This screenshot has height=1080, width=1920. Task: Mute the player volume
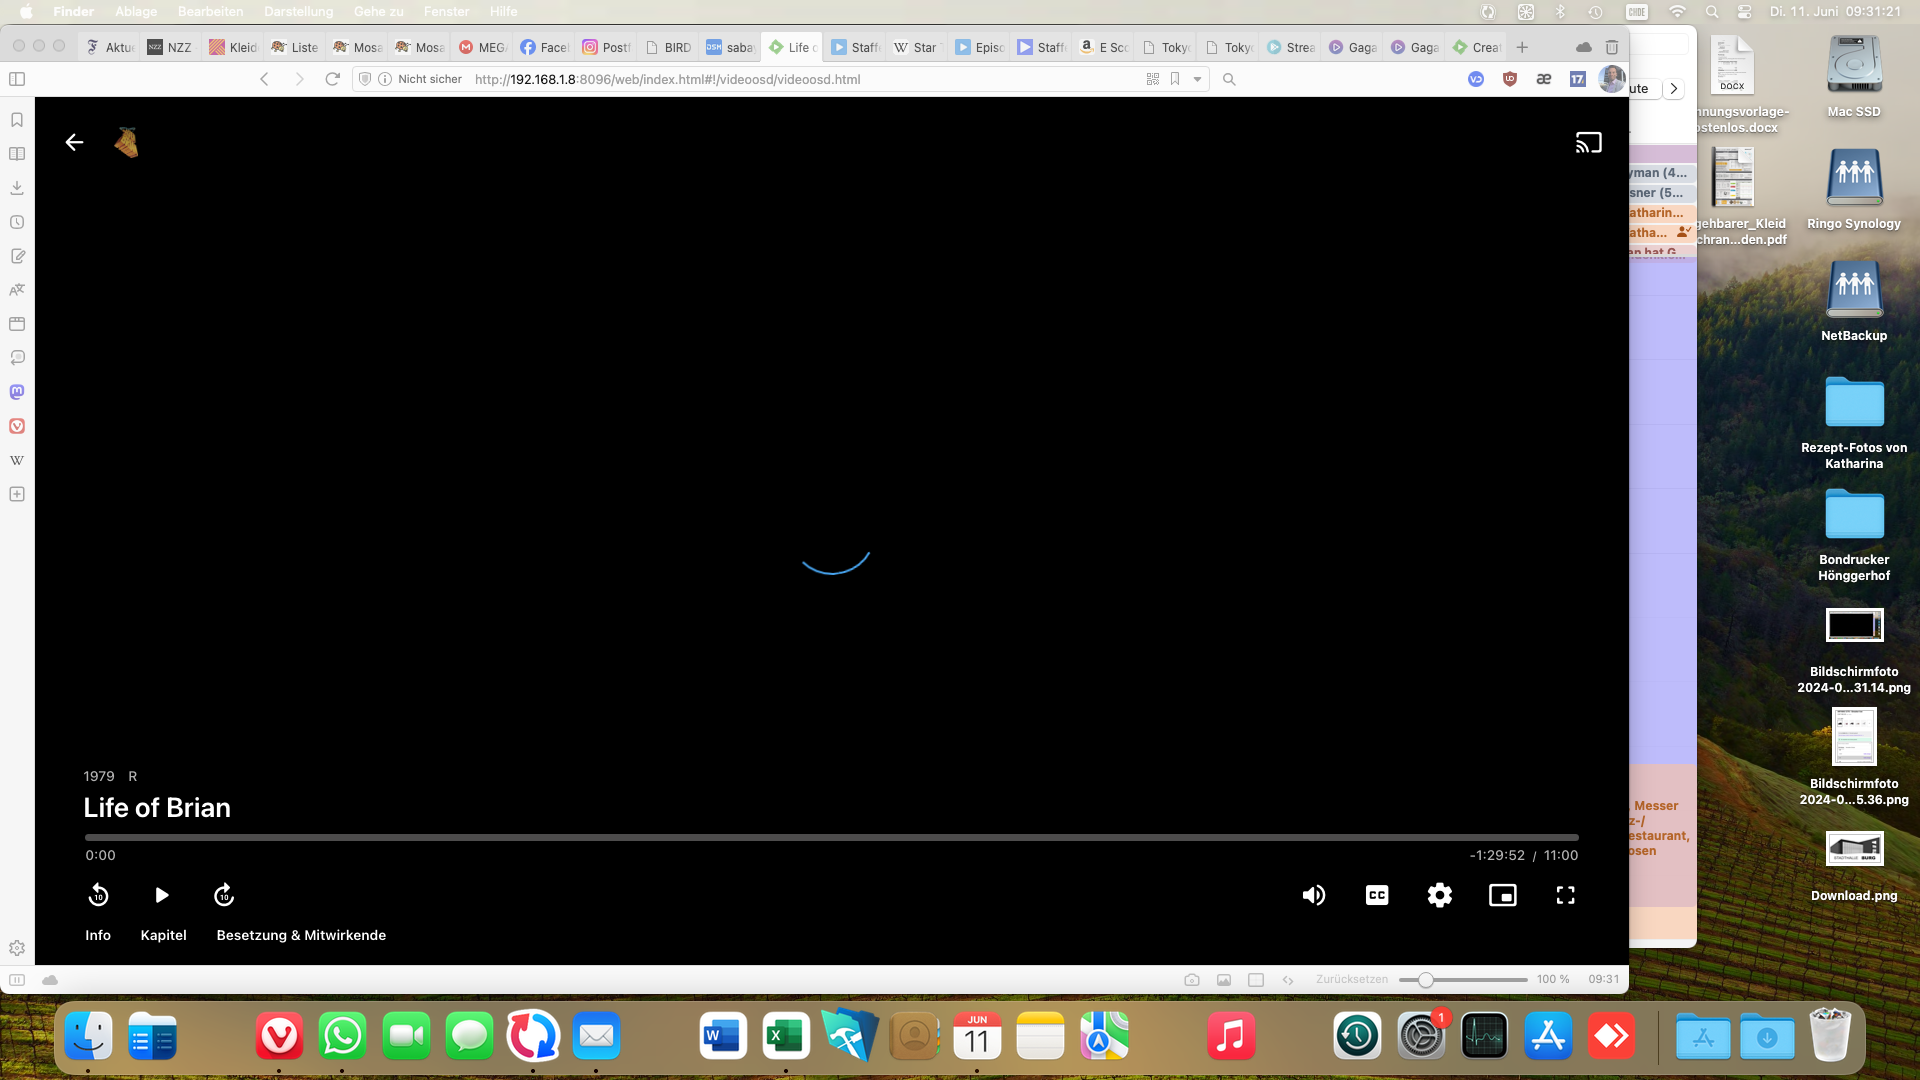click(x=1313, y=895)
